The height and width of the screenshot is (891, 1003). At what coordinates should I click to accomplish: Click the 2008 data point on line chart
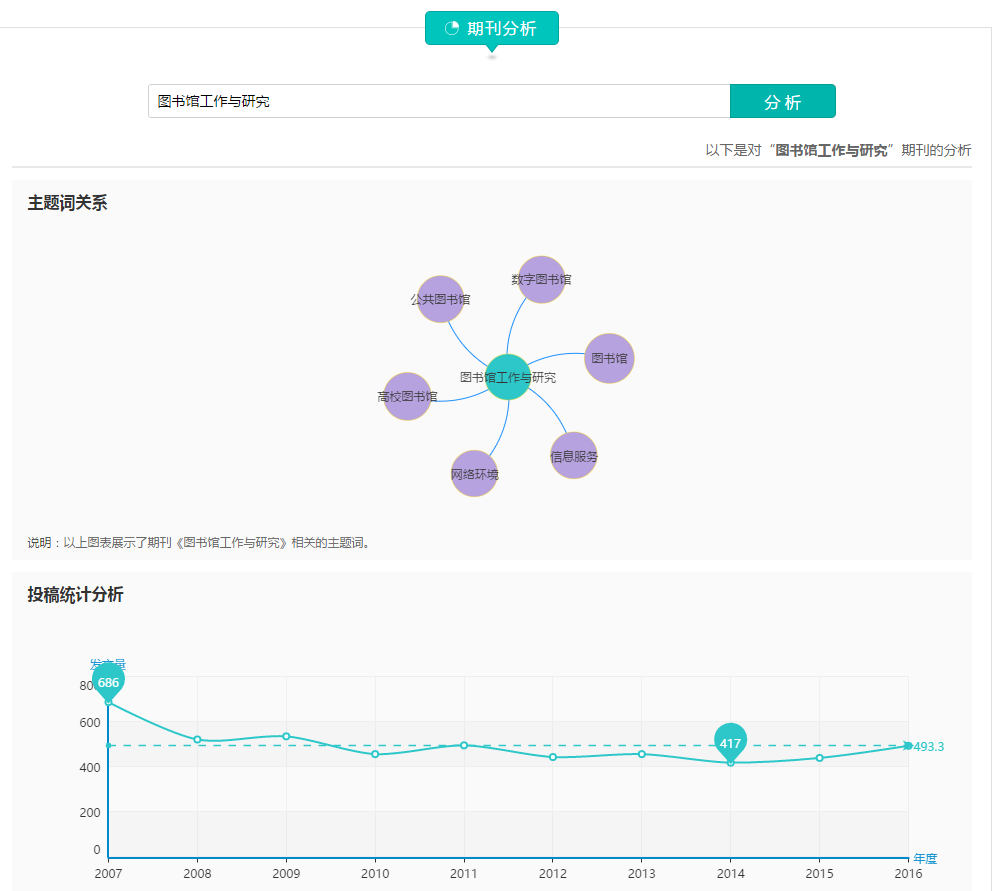pyautogui.click(x=197, y=740)
